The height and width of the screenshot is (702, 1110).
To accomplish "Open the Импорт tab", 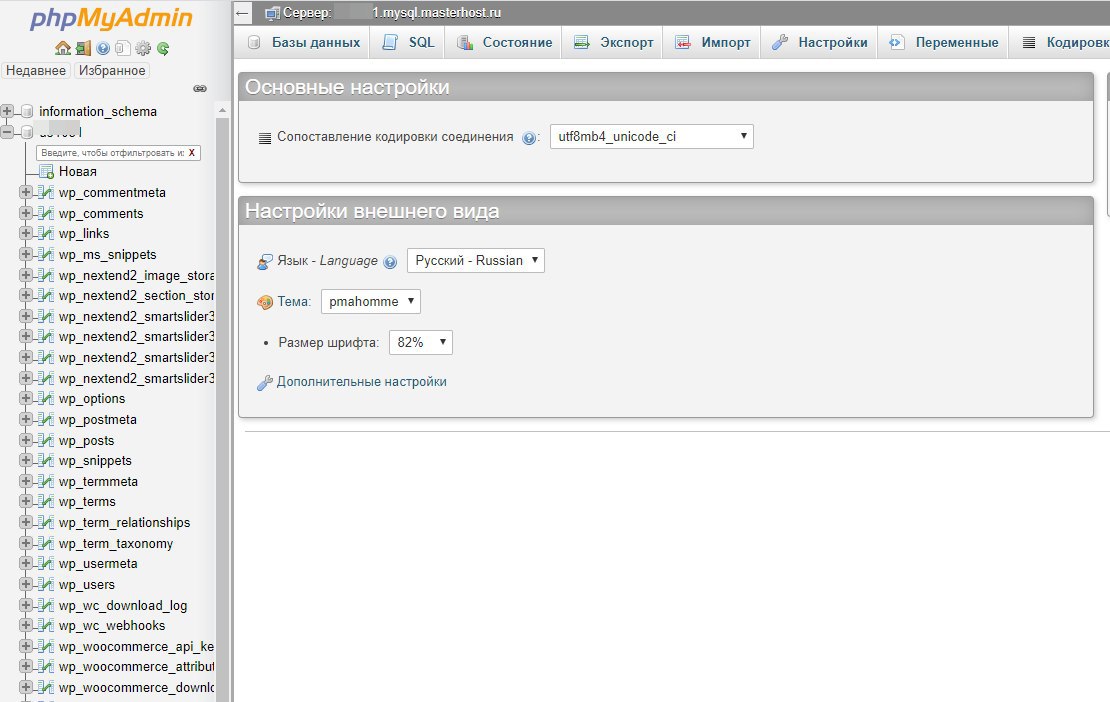I will click(x=712, y=42).
